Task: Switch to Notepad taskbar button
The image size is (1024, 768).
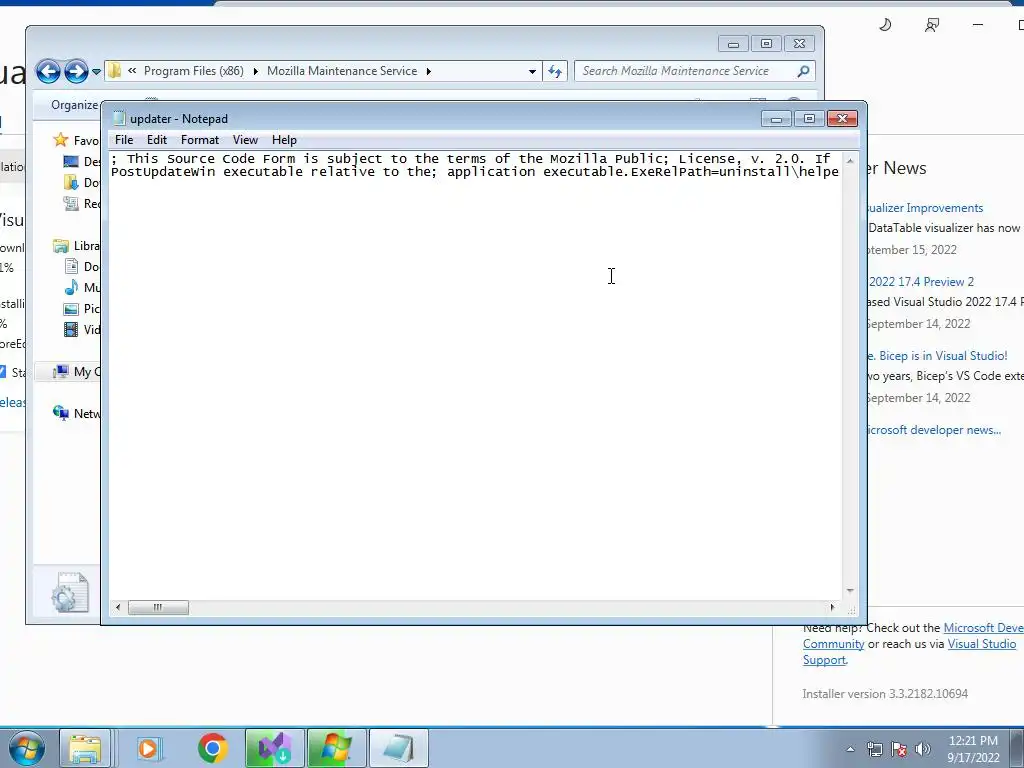Action: 398,748
